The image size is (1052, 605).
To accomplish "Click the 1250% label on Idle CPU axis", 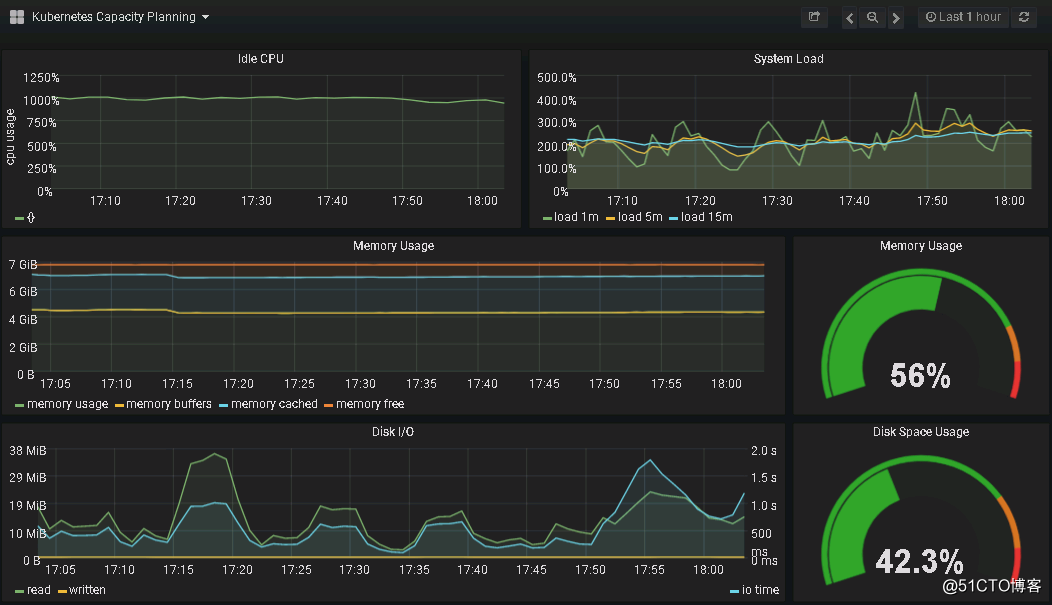I will (41, 78).
